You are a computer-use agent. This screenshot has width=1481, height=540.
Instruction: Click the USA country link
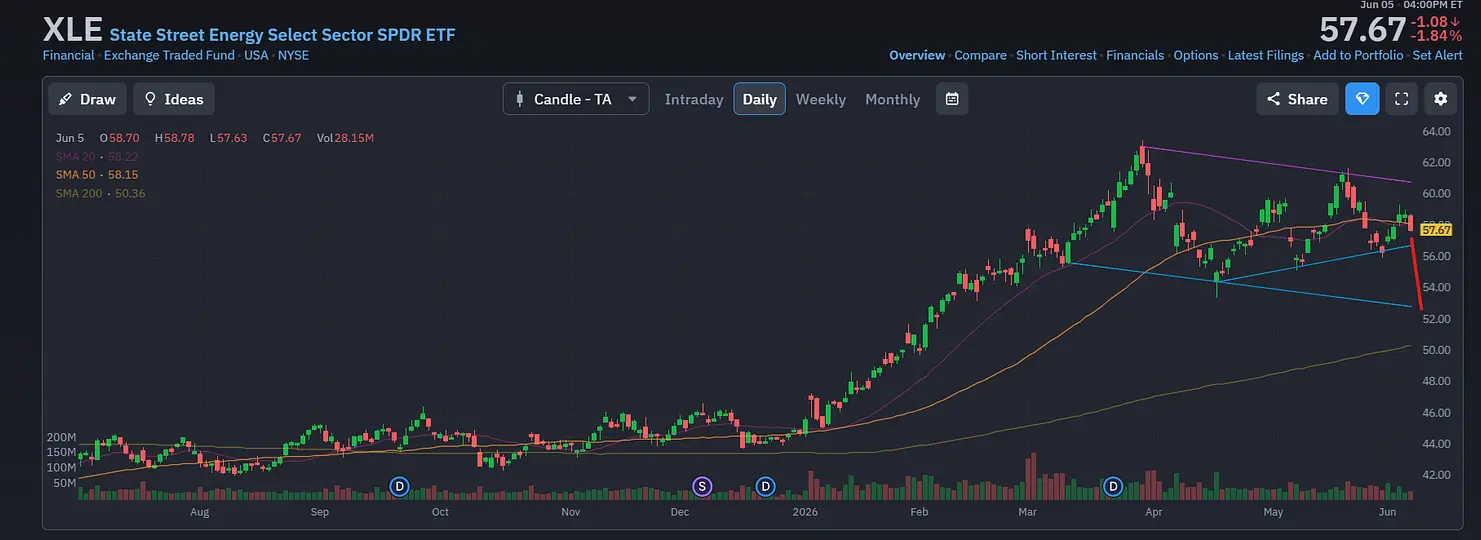(x=256, y=55)
